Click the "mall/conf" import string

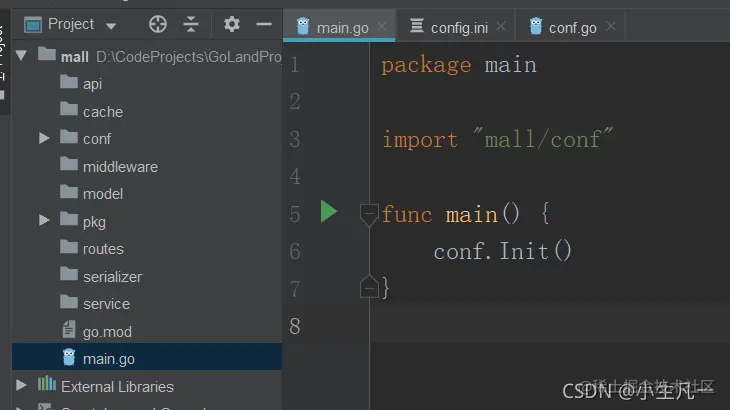tap(543, 139)
